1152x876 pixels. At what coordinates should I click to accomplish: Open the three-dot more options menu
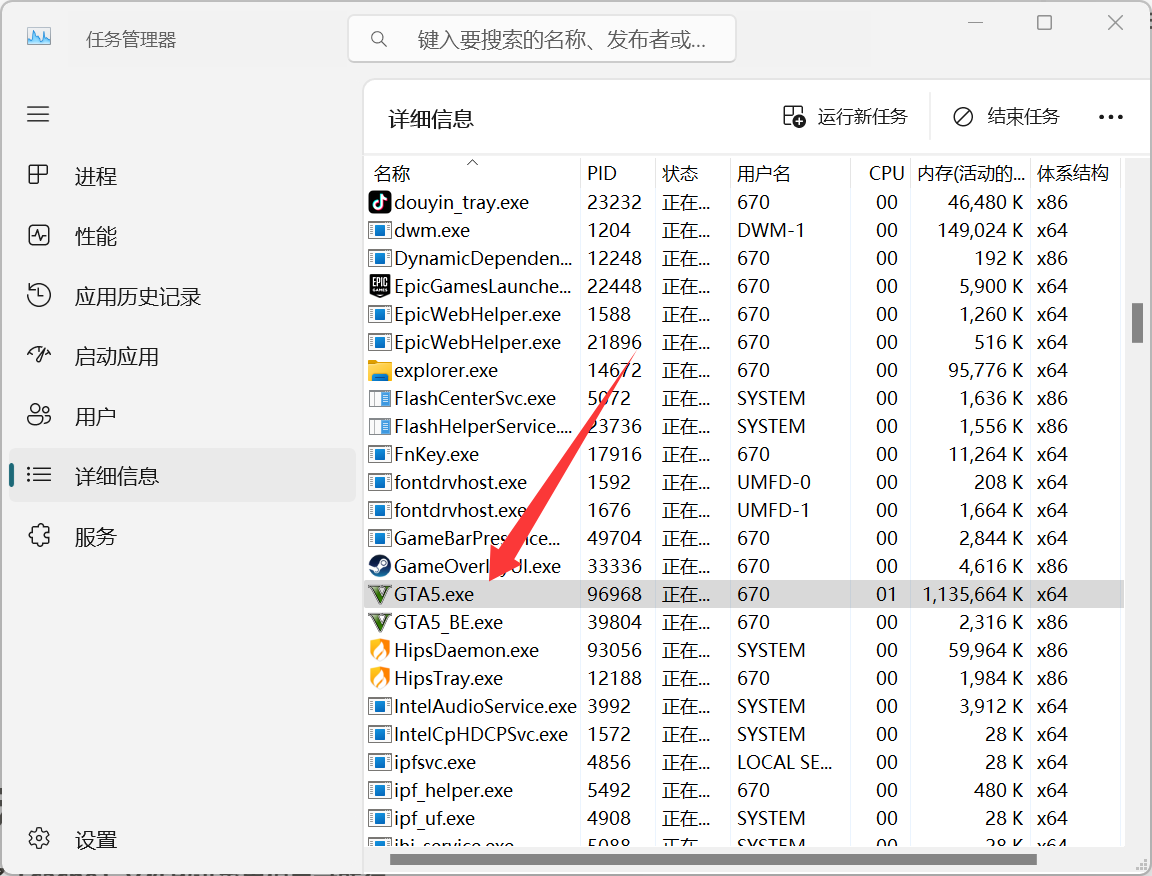coord(1110,117)
